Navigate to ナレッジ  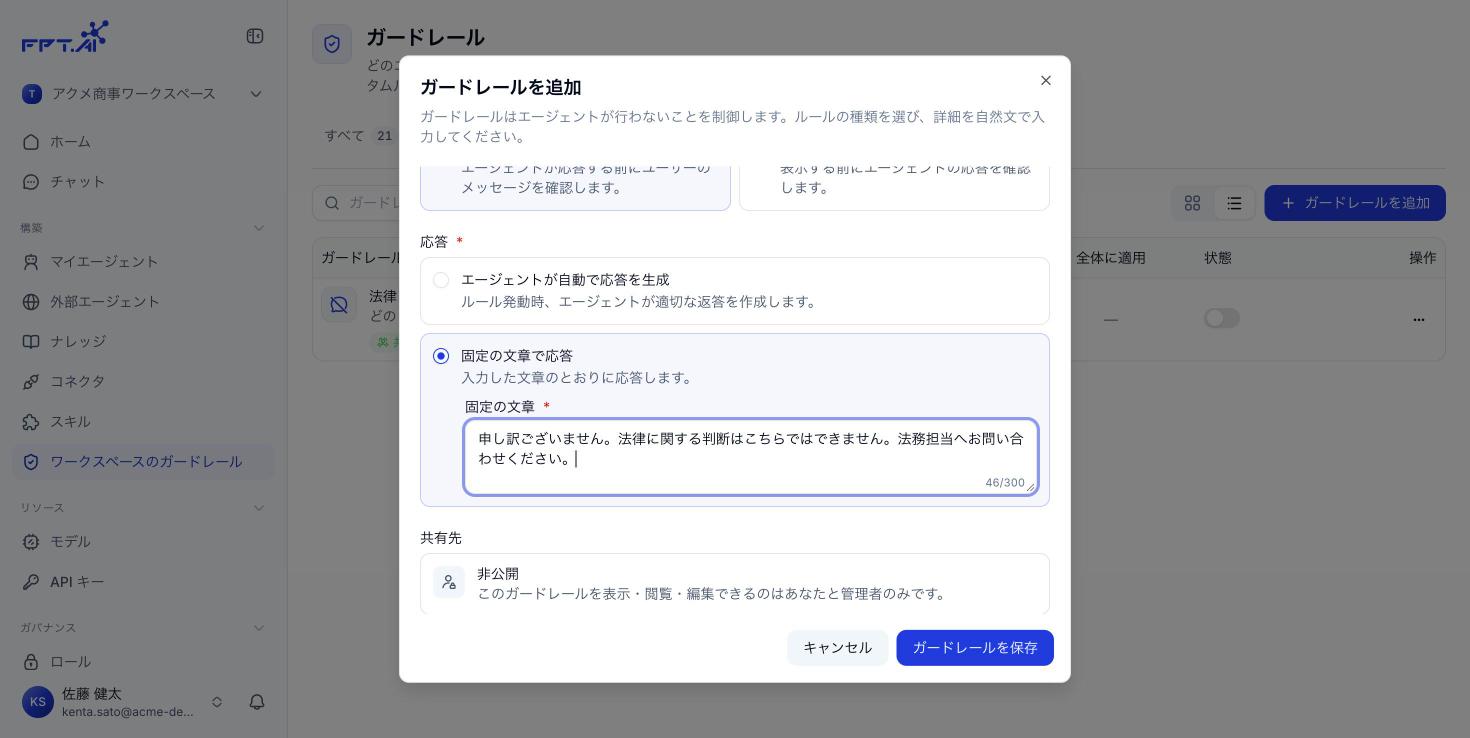[x=144, y=342]
